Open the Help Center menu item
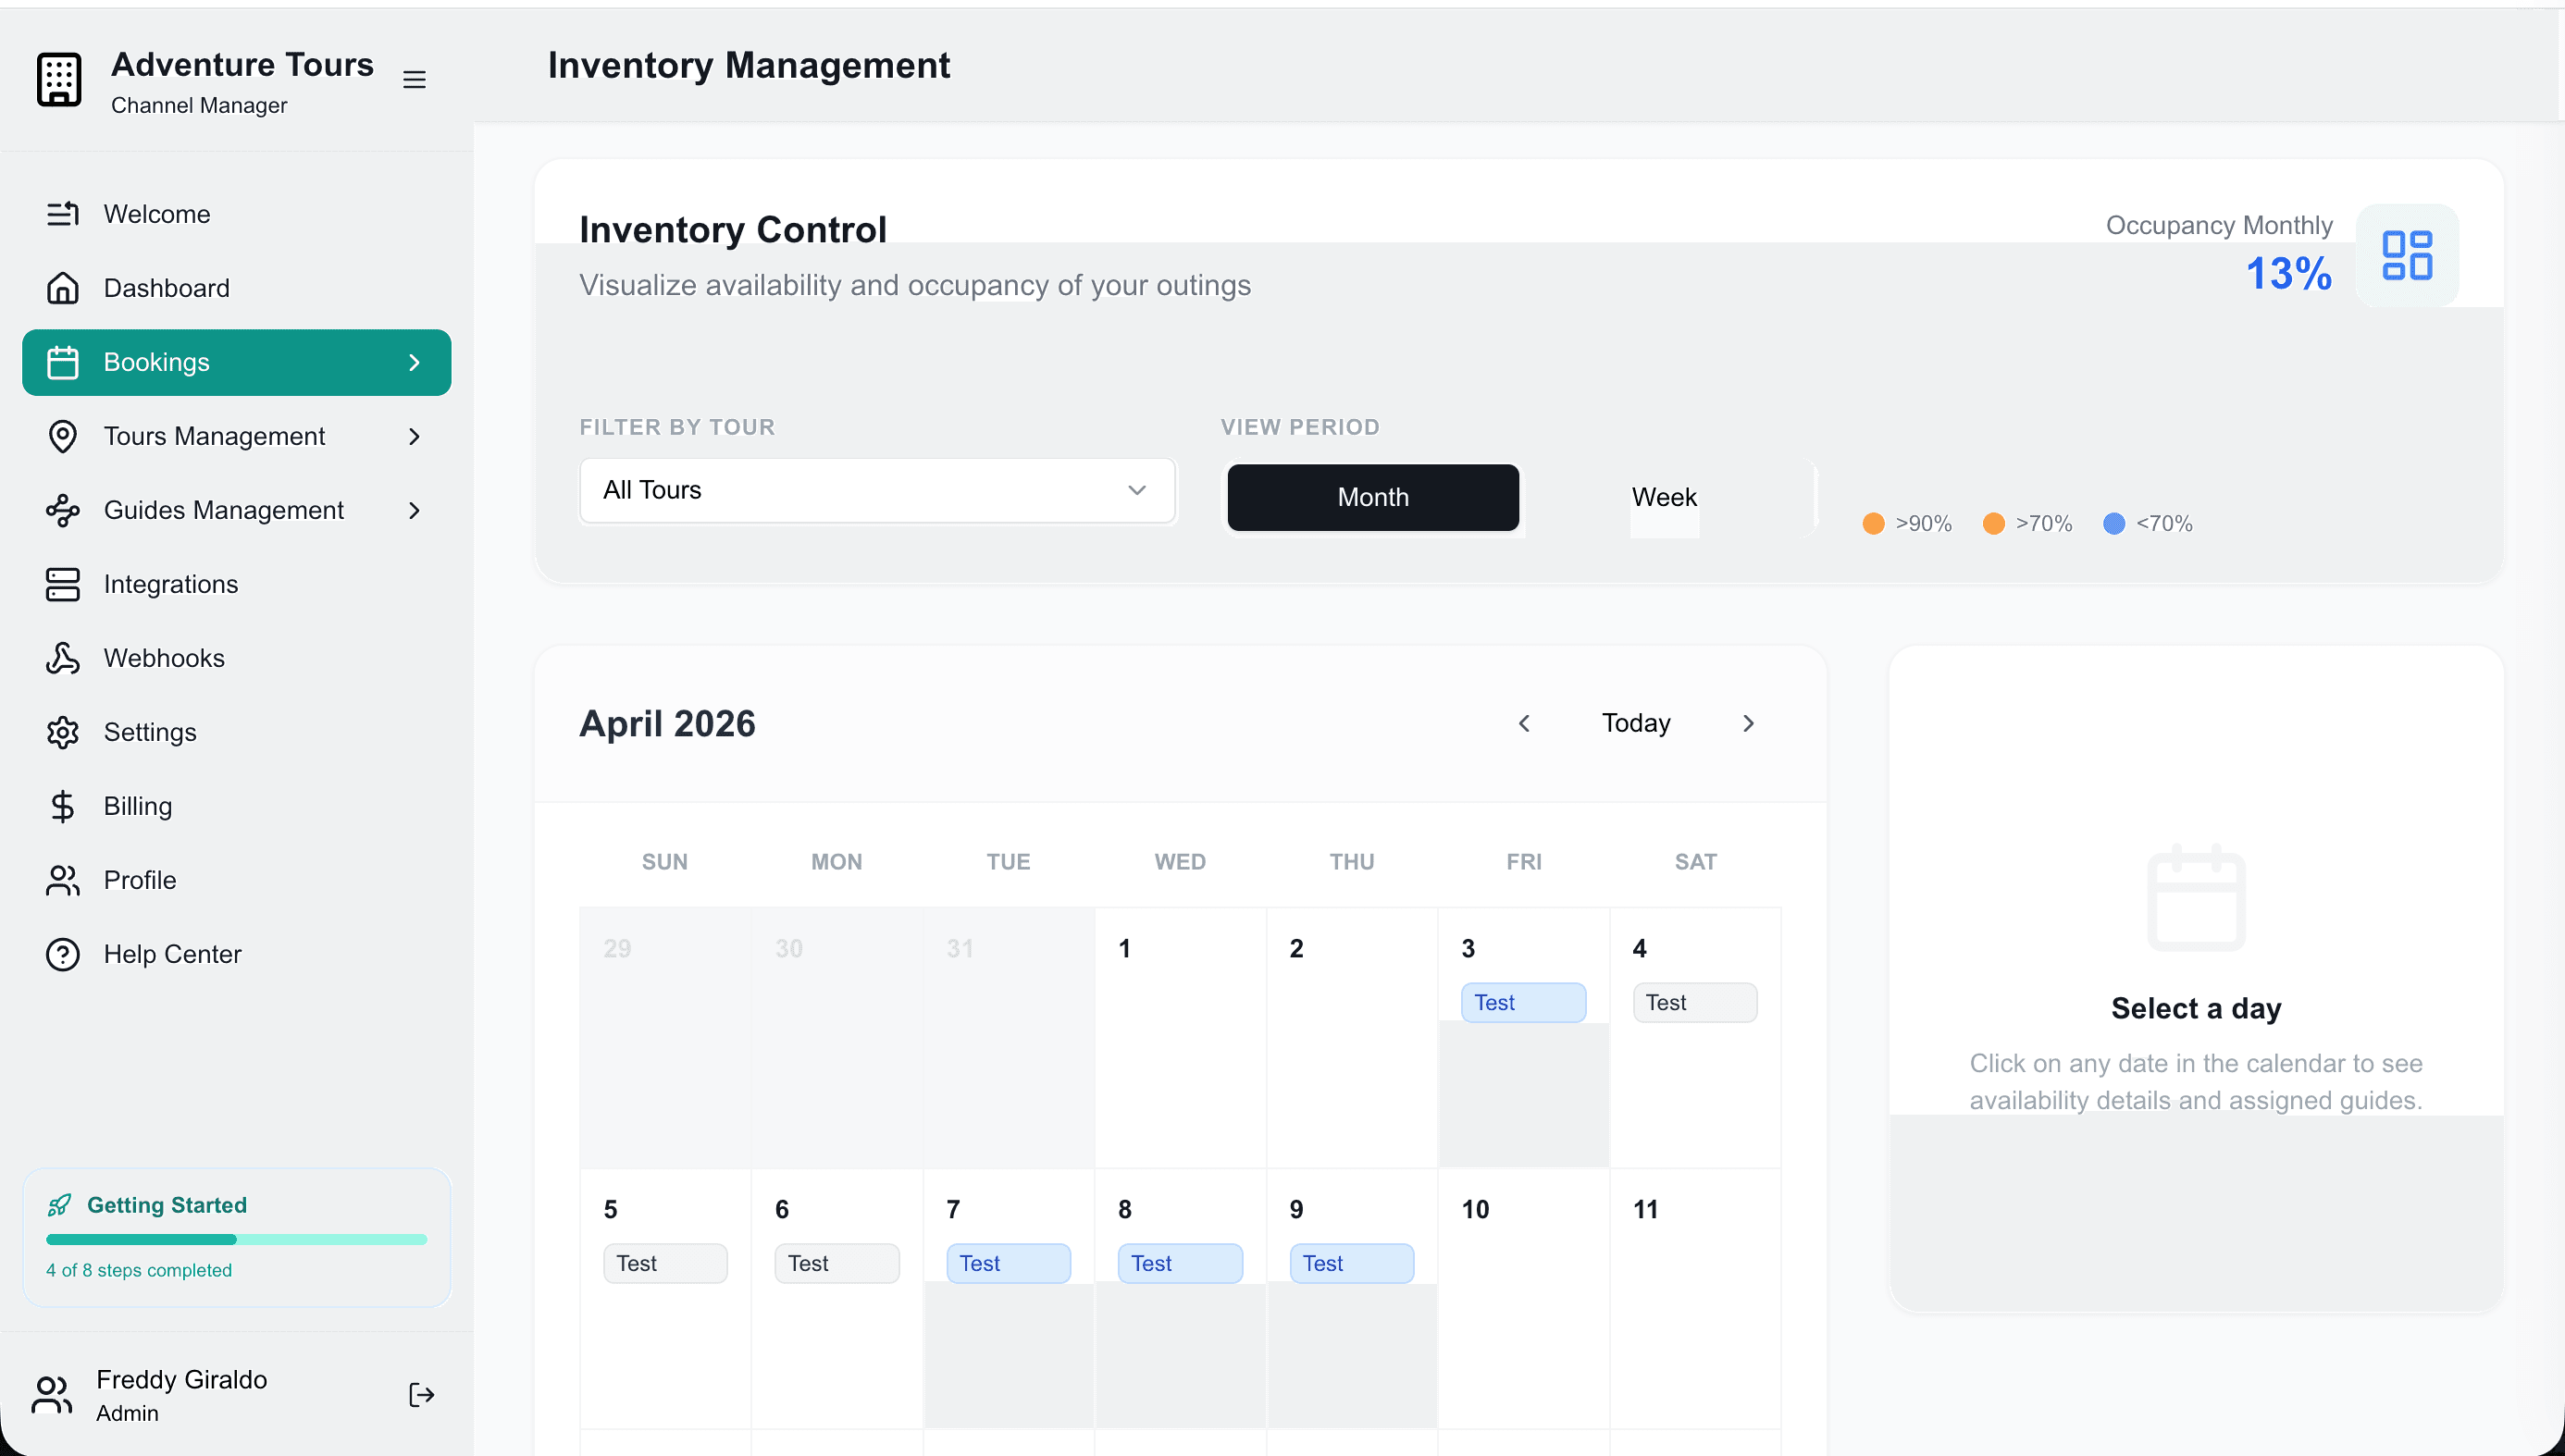Image resolution: width=2565 pixels, height=1456 pixels. pyautogui.click(x=236, y=954)
